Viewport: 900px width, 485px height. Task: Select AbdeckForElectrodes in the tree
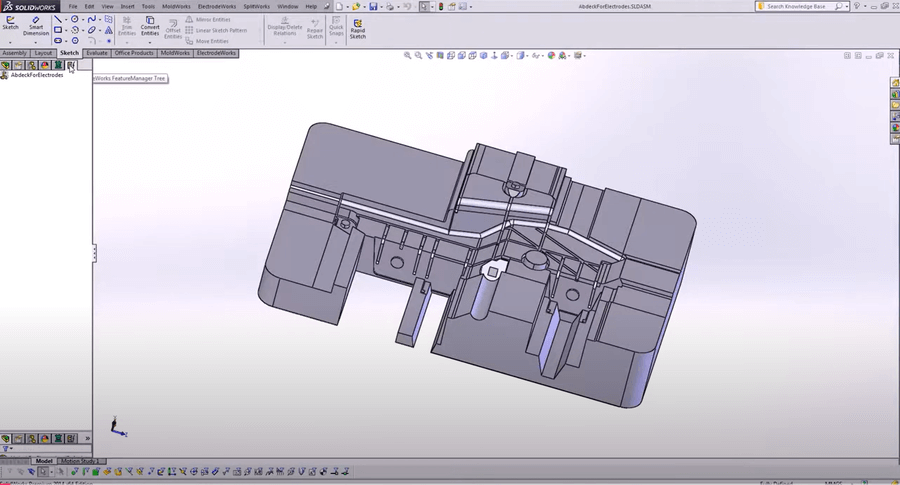coord(37,75)
